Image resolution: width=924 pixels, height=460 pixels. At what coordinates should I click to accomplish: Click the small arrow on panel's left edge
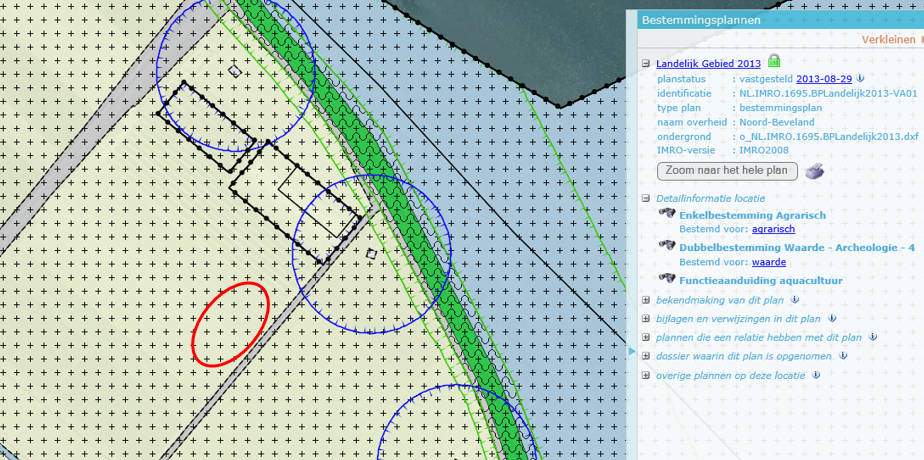pyautogui.click(x=632, y=352)
